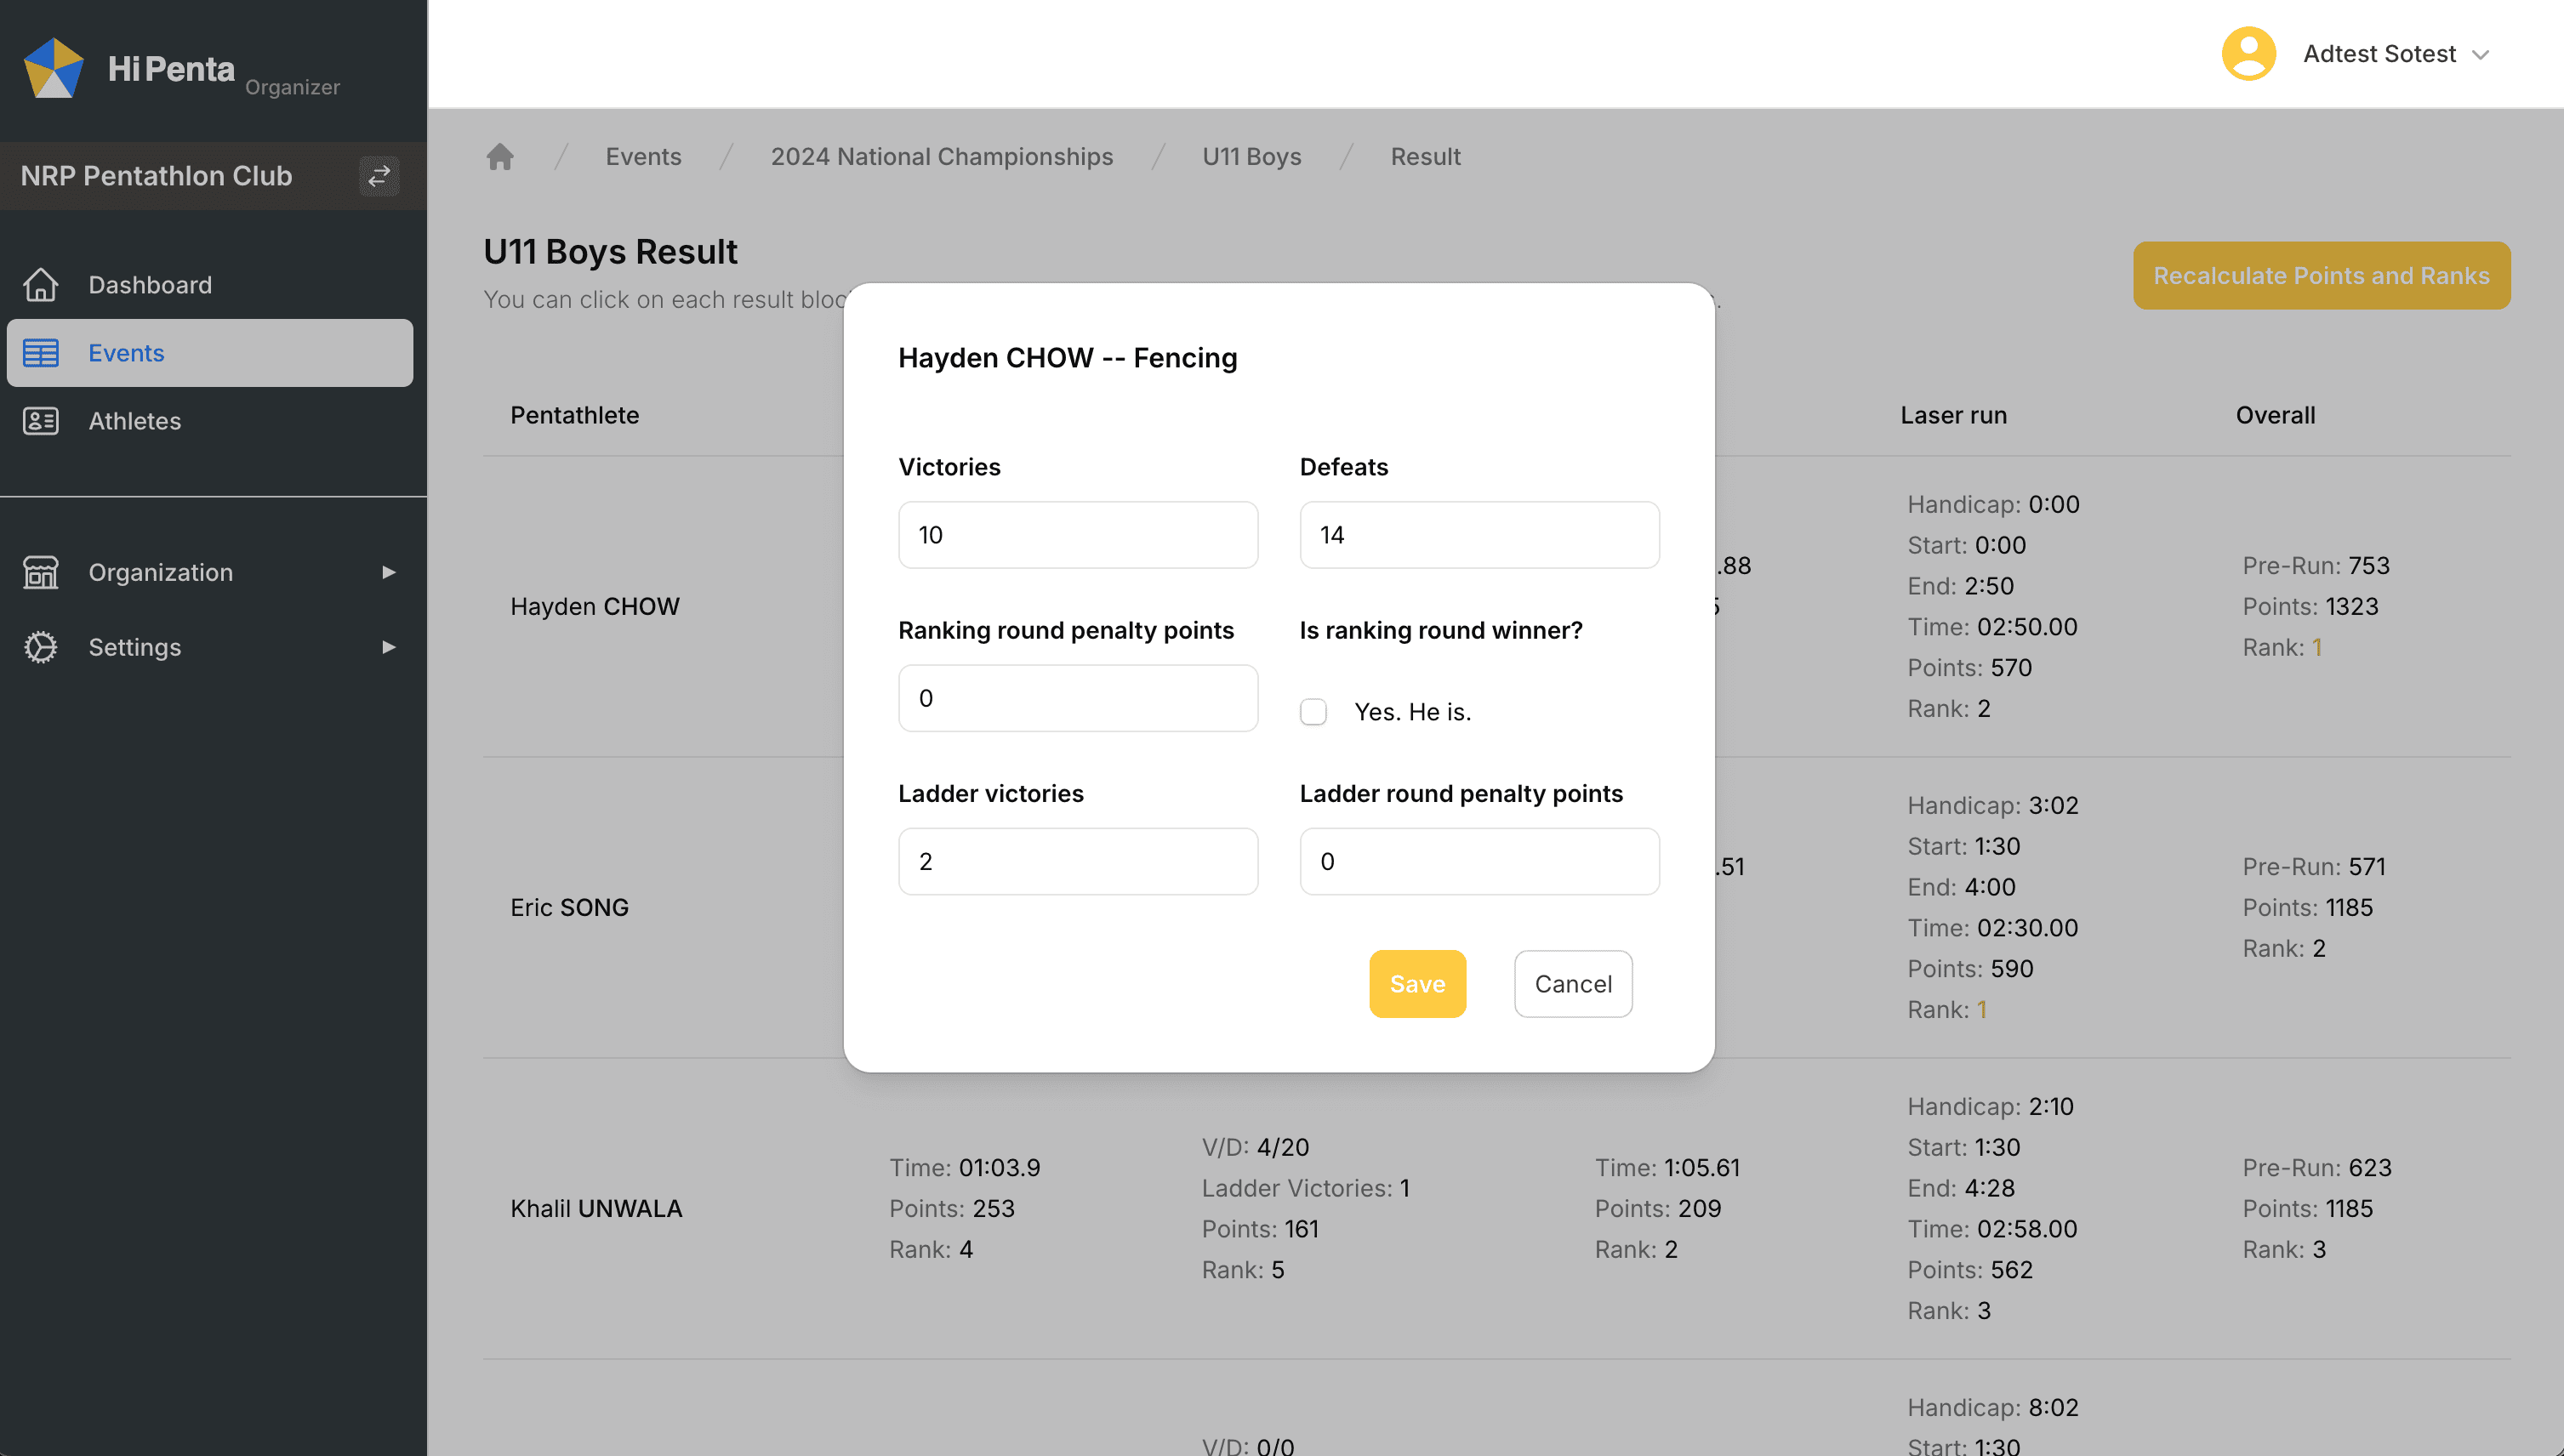The width and height of the screenshot is (2564, 1456).
Task: Save the fencing result
Action: [1417, 984]
